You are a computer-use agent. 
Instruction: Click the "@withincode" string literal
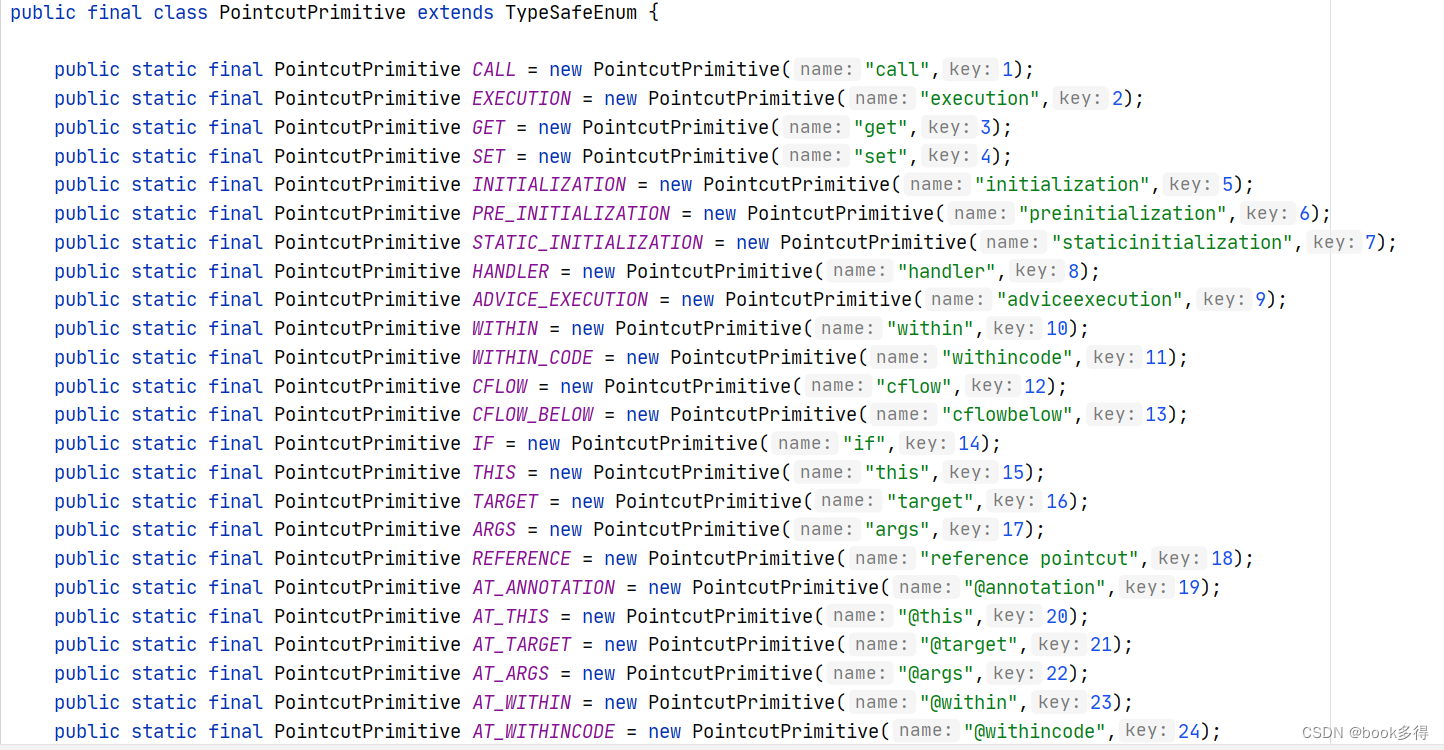(x=1035, y=732)
